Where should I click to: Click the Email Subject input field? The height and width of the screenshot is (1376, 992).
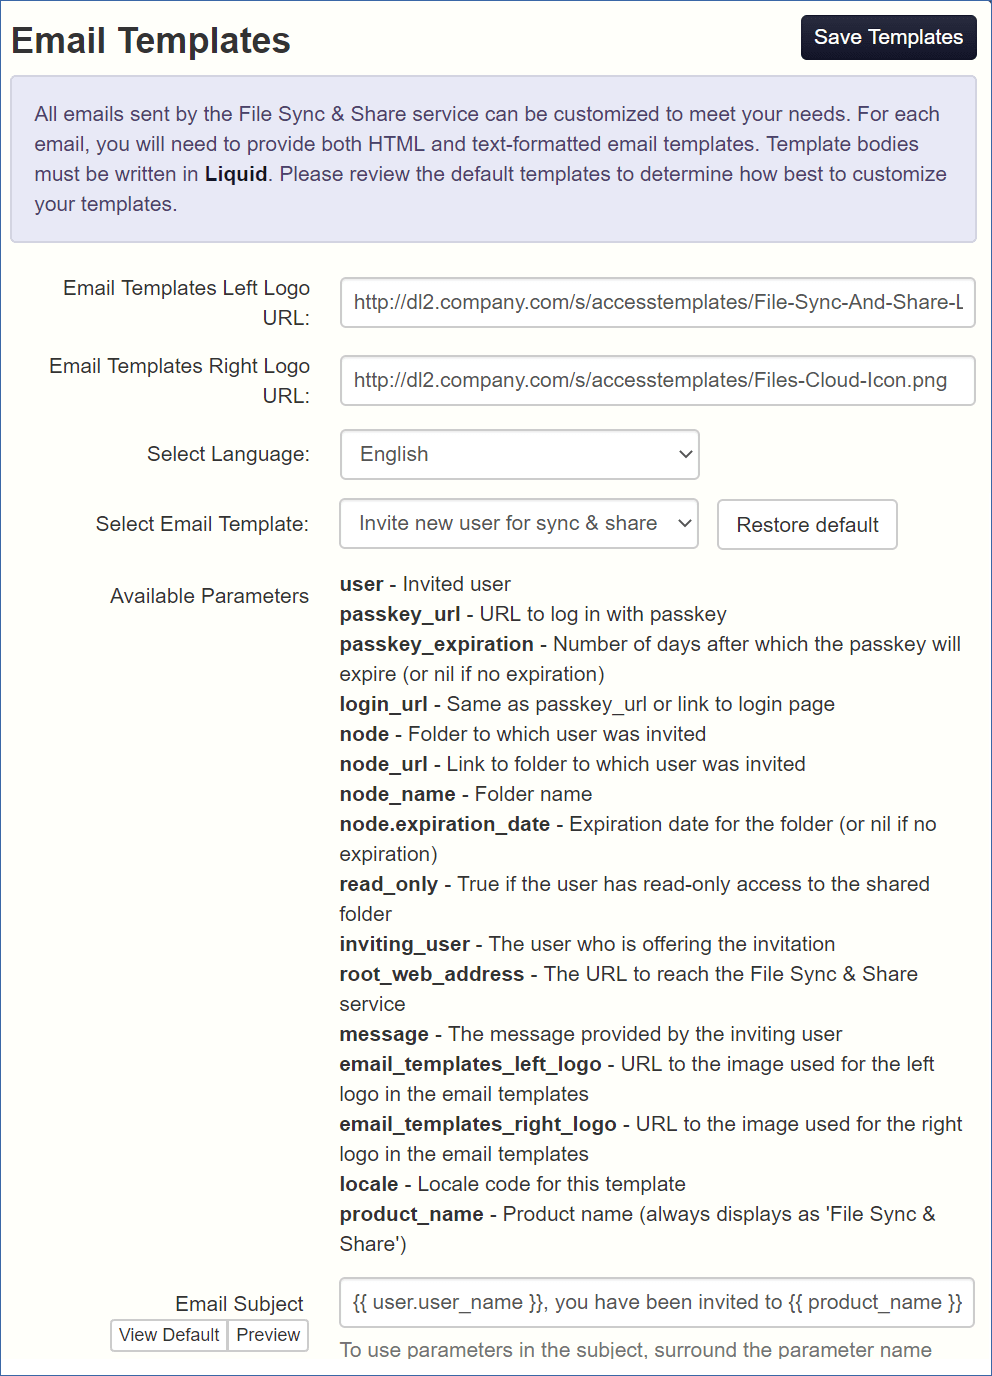(x=656, y=1302)
